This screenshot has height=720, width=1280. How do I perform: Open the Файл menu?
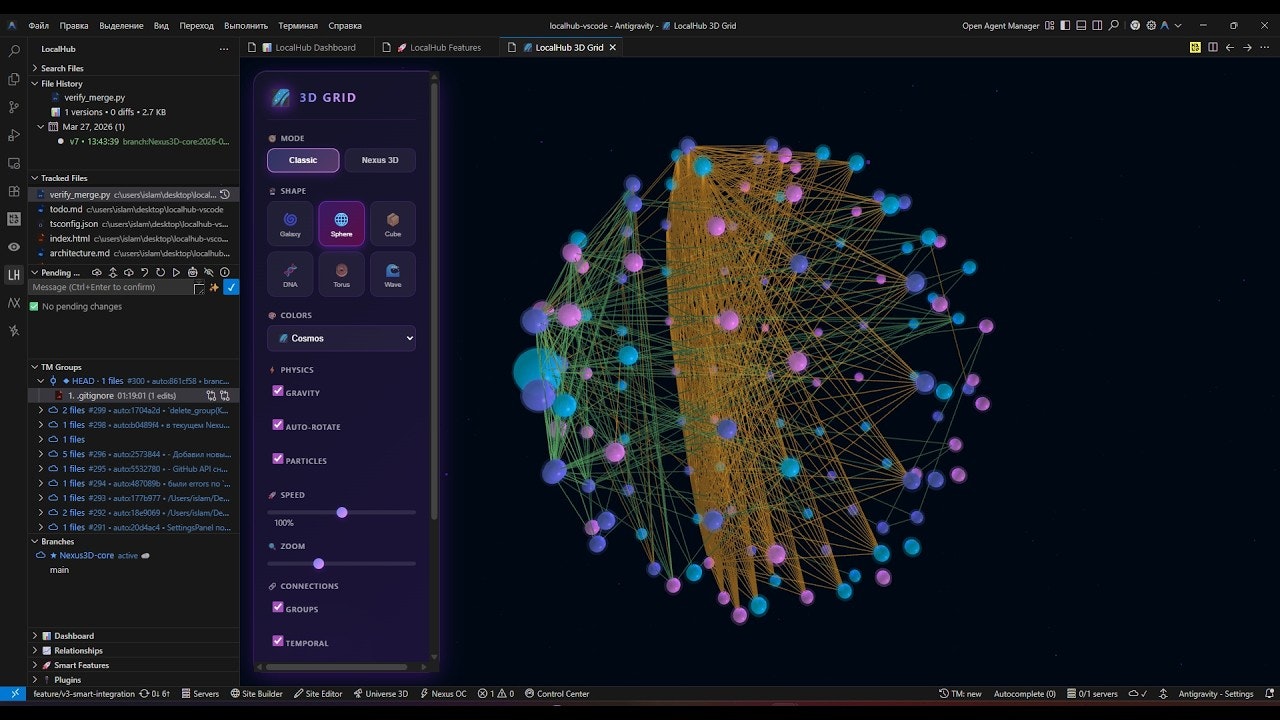[x=39, y=25]
